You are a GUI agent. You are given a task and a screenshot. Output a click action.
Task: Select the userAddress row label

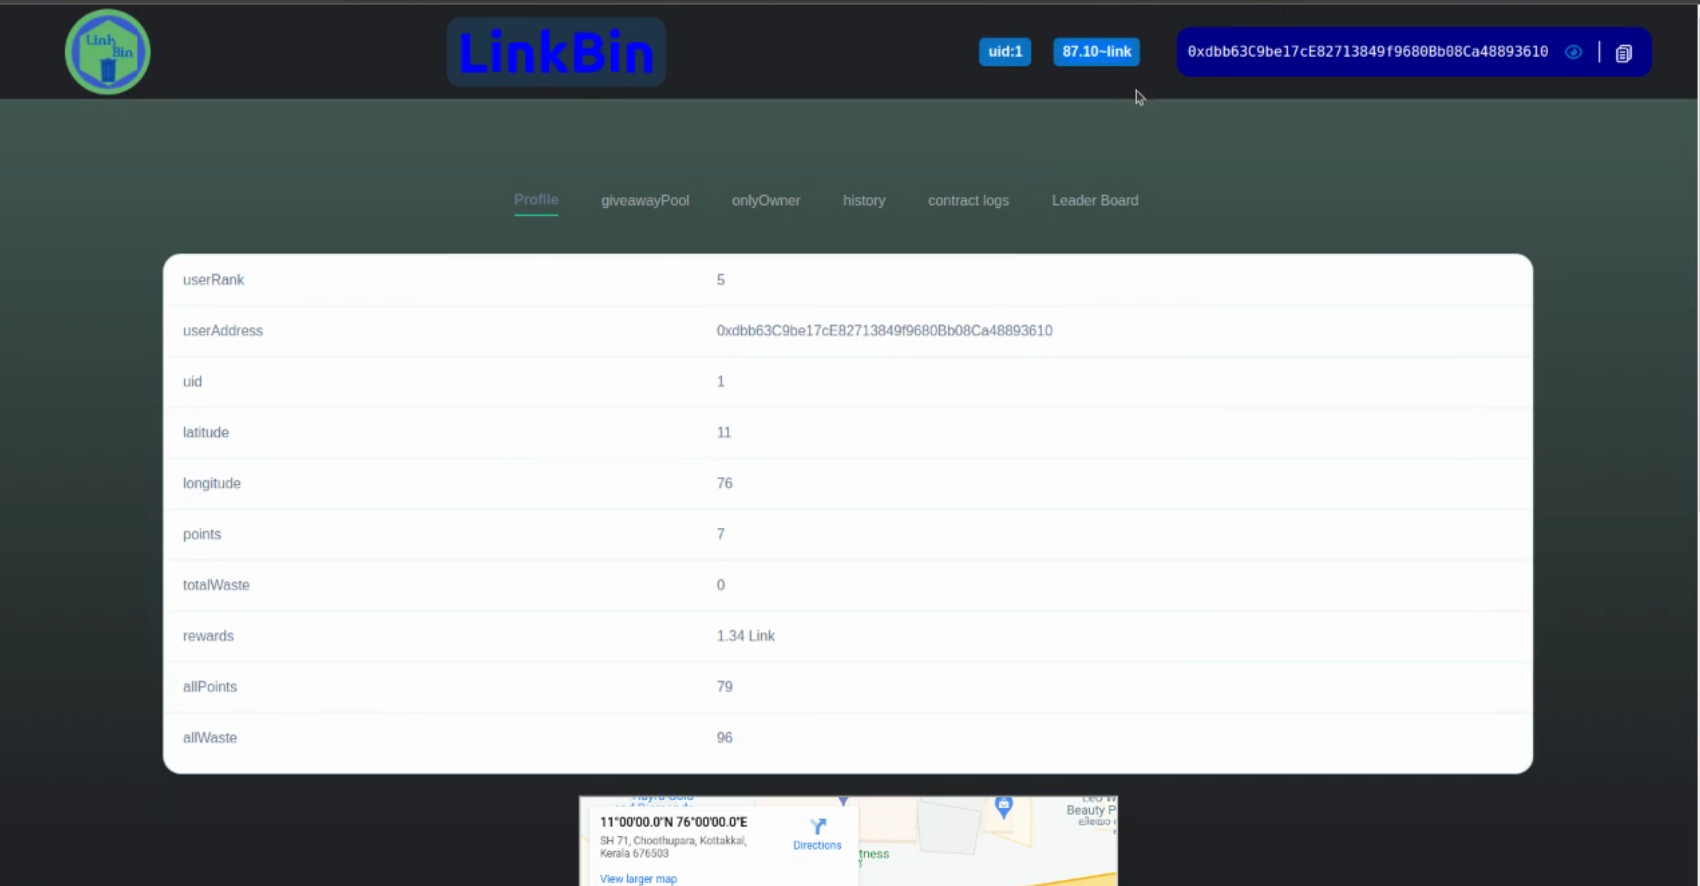point(223,331)
